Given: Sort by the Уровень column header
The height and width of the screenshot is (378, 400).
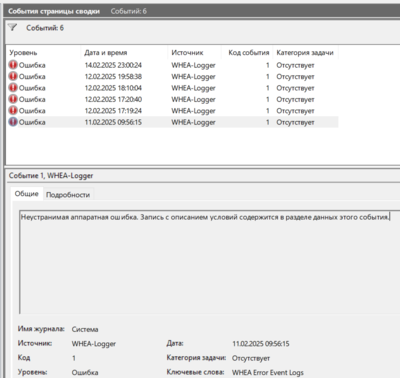Looking at the screenshot, I should click(43, 53).
